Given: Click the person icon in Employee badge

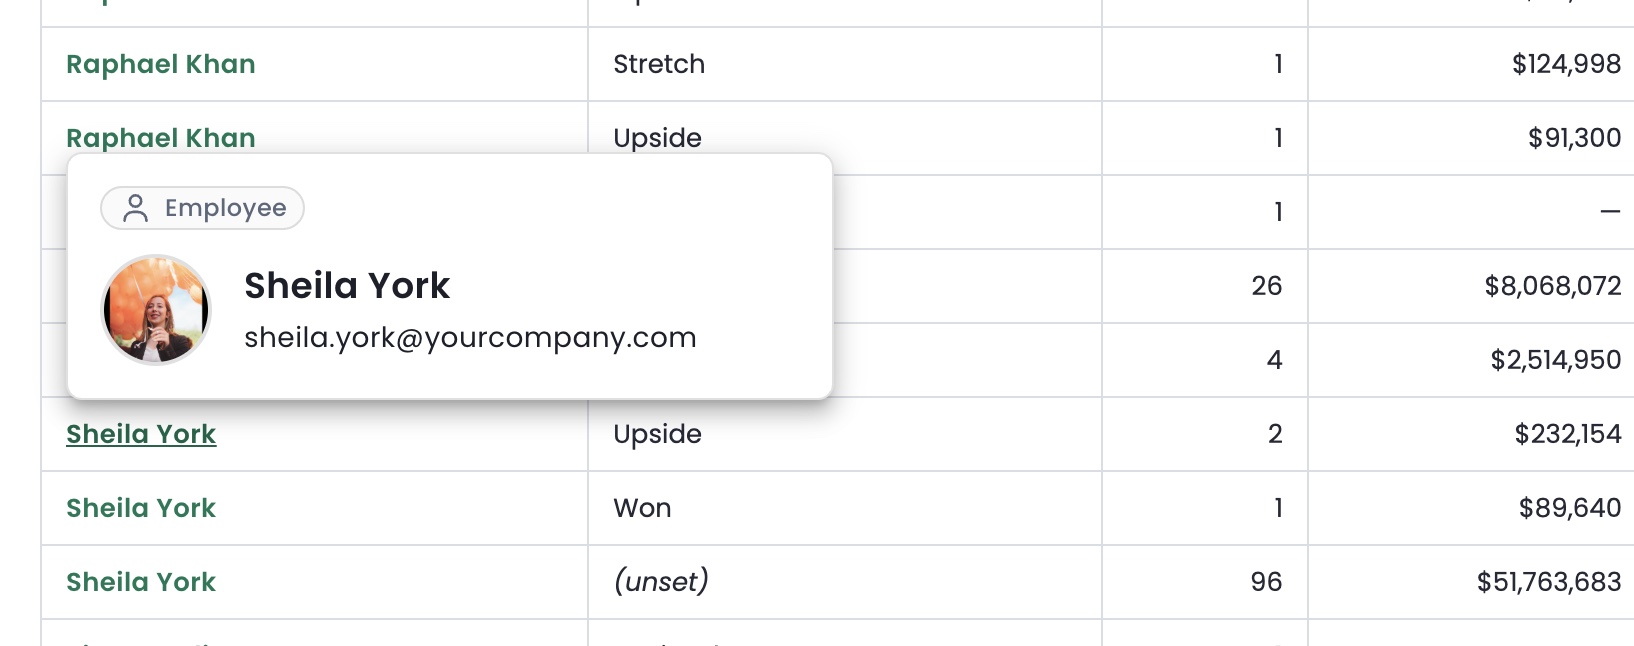Looking at the screenshot, I should [135, 208].
